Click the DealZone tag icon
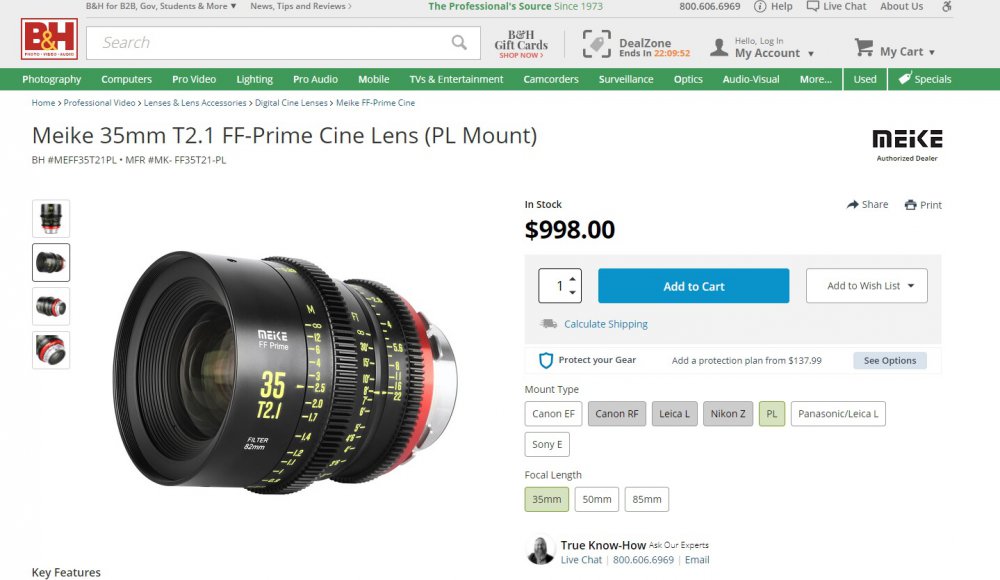The width and height of the screenshot is (1000, 580). 597,44
